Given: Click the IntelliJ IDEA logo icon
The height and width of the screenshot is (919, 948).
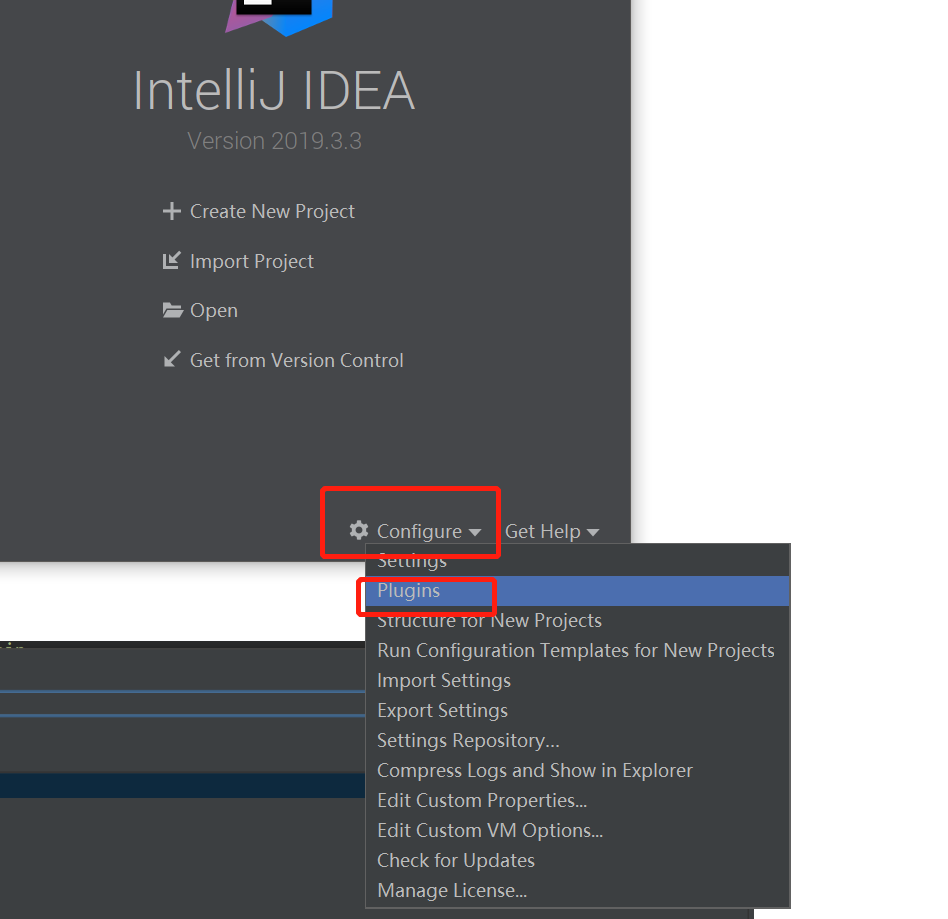Looking at the screenshot, I should tap(279, 17).
